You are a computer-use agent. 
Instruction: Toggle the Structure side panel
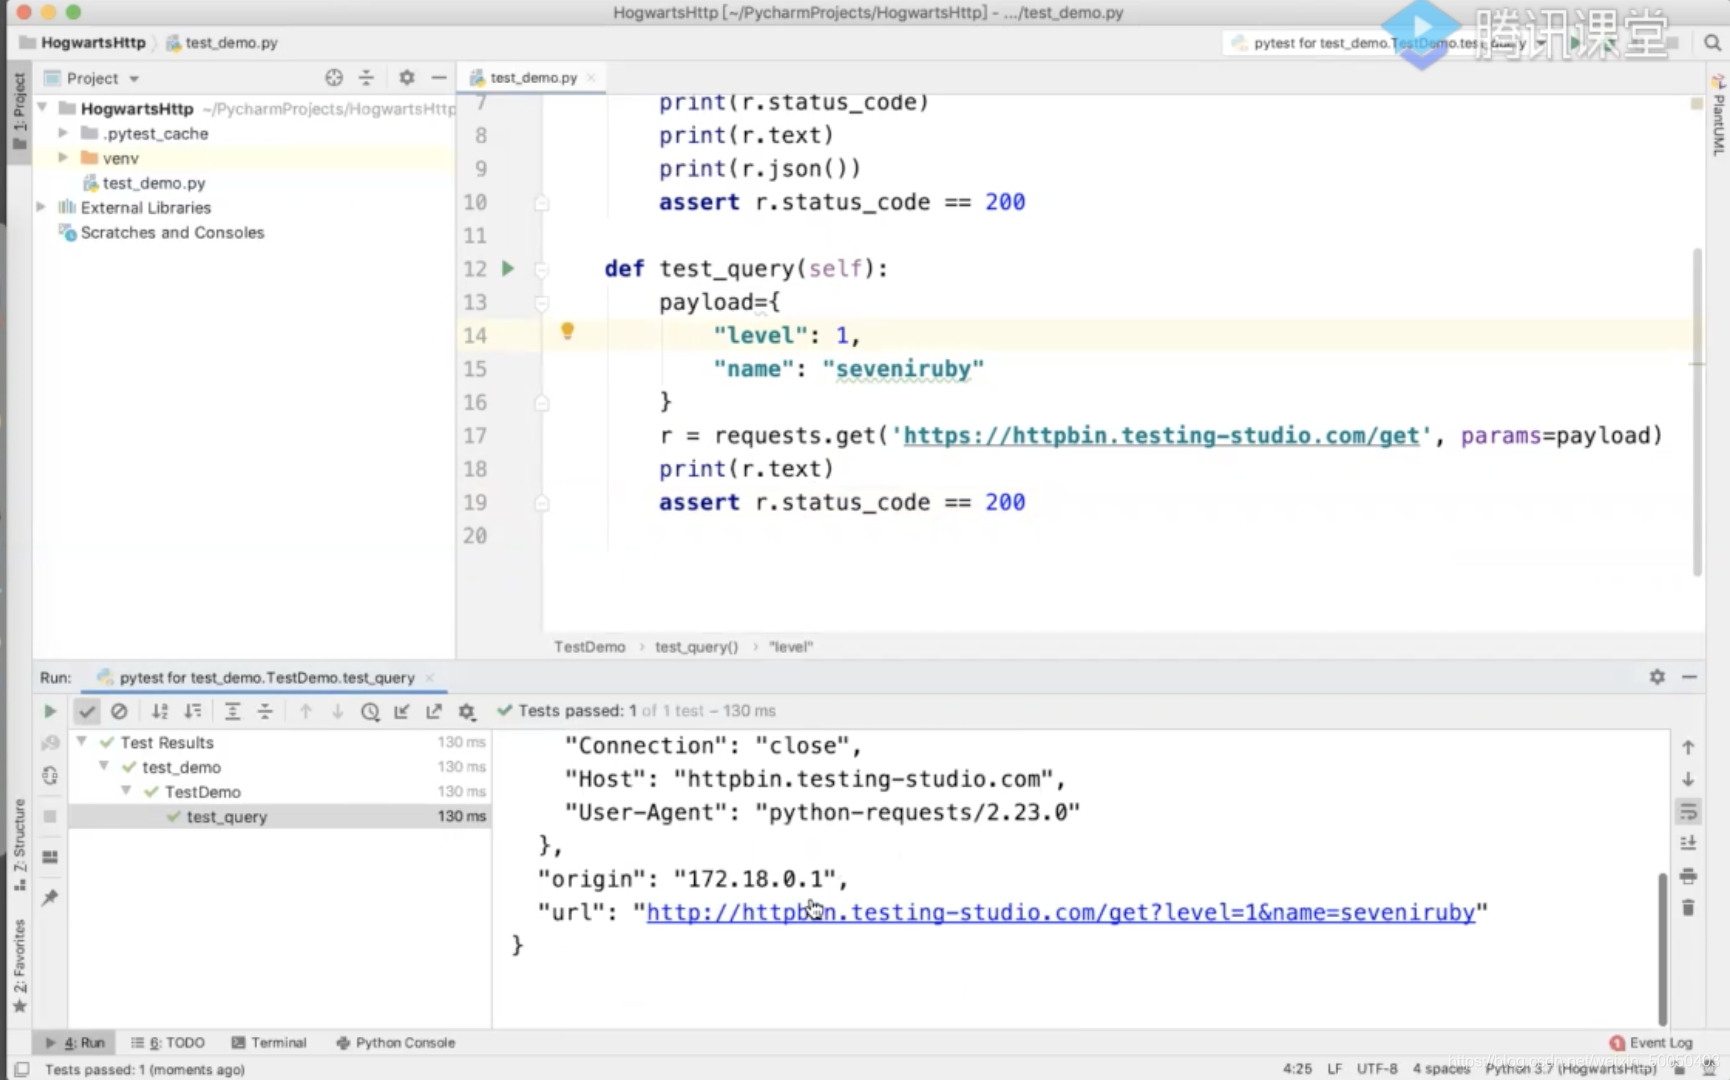19,844
